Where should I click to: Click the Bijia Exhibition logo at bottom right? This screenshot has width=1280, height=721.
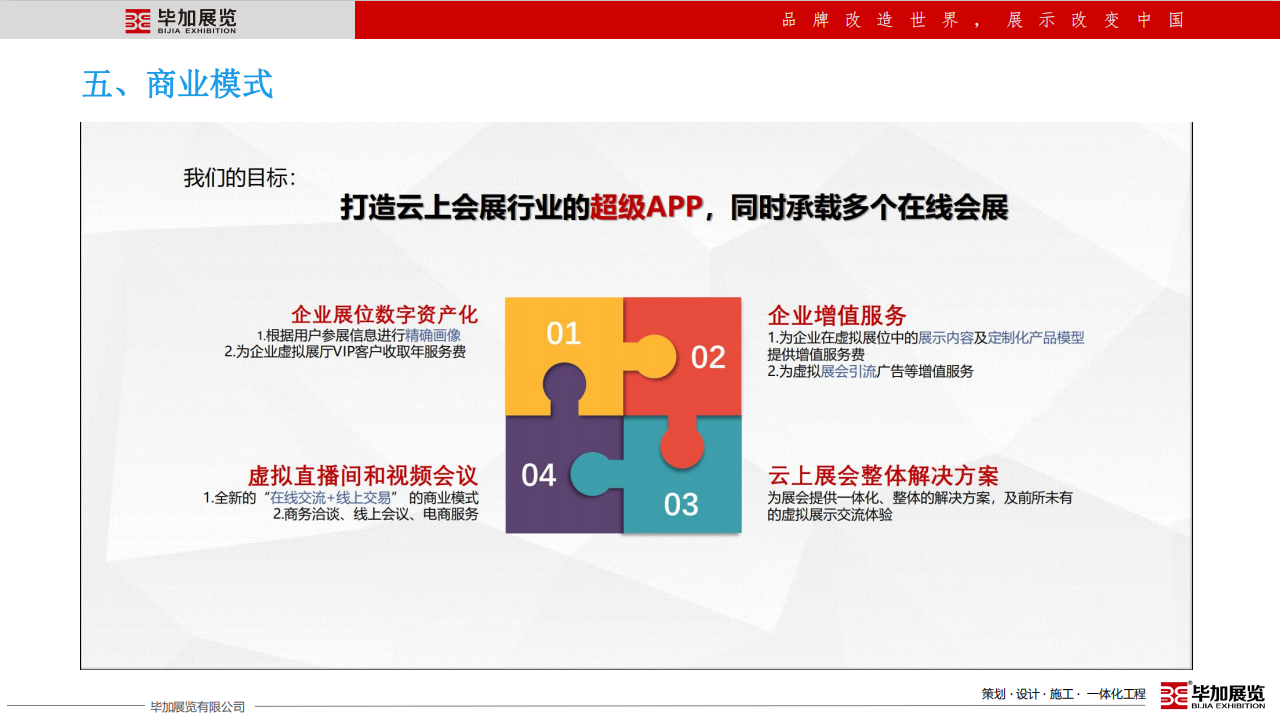1212,695
